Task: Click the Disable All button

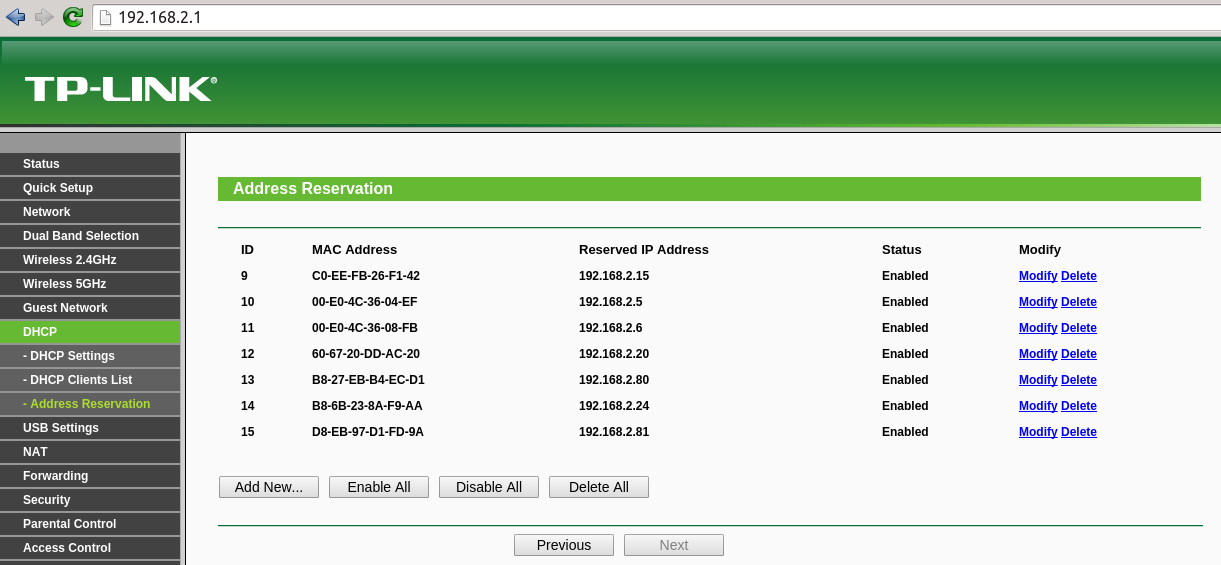Action: tap(489, 487)
